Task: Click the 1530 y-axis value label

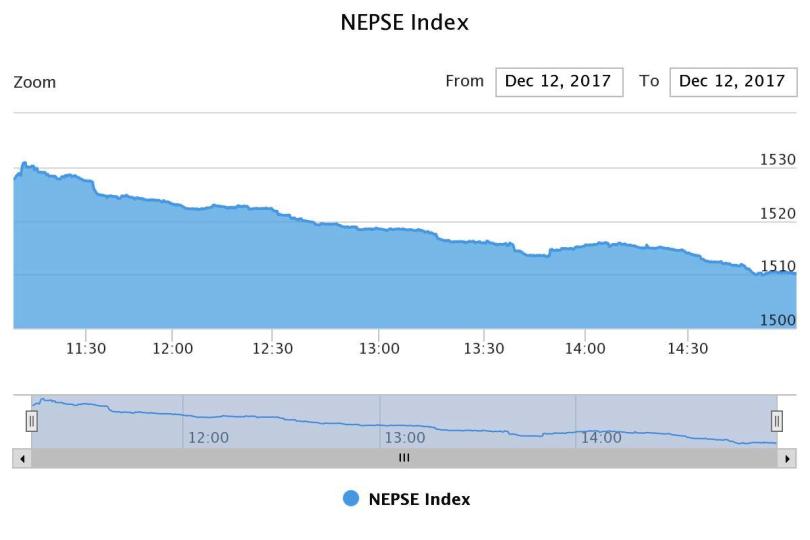Action: 778,159
